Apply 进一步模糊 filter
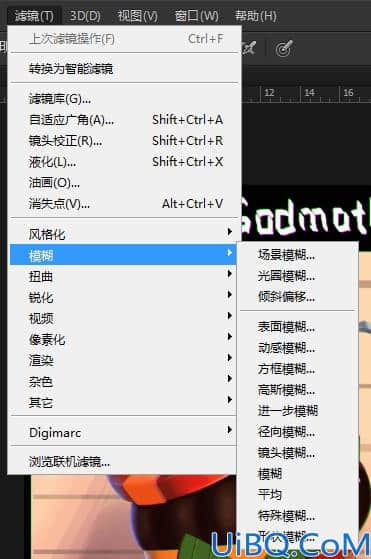Screen dimensions: 371x559 [298, 410]
